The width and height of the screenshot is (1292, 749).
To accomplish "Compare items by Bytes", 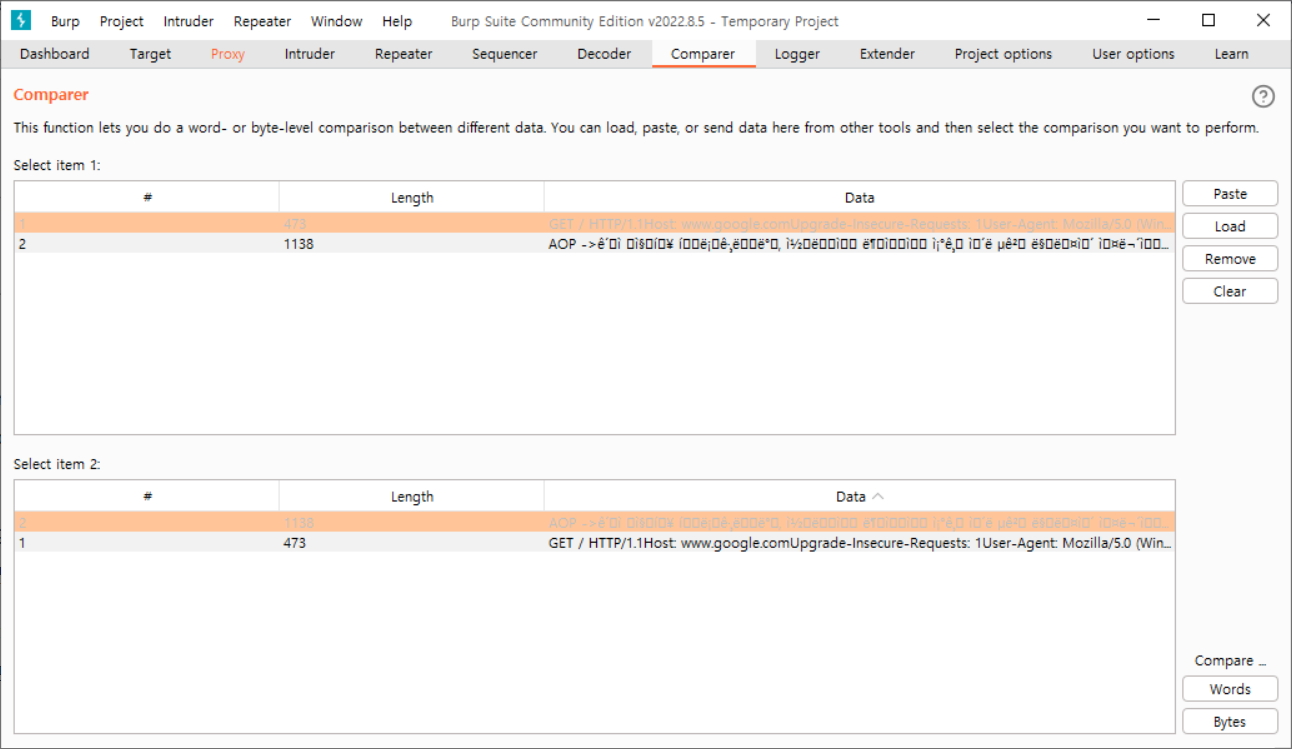I will point(1230,721).
